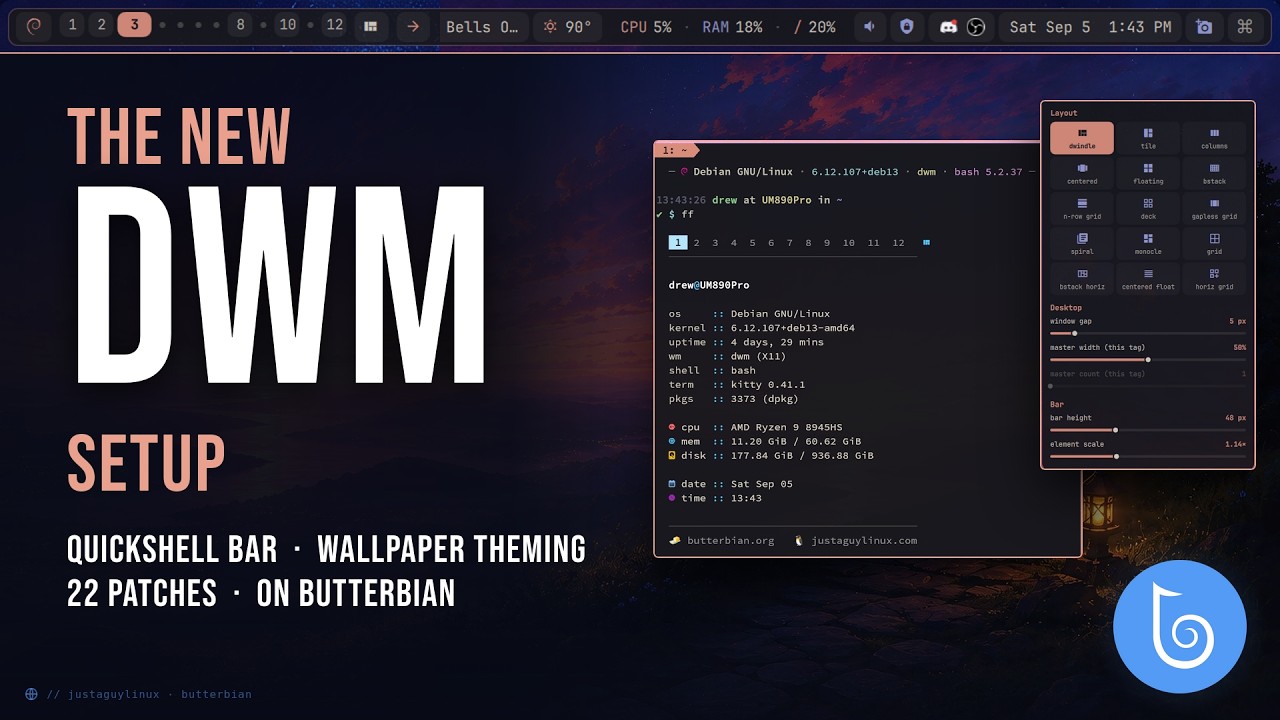Click the screenshot camera icon in the bar
This screenshot has width=1280, height=720.
[x=1205, y=27]
